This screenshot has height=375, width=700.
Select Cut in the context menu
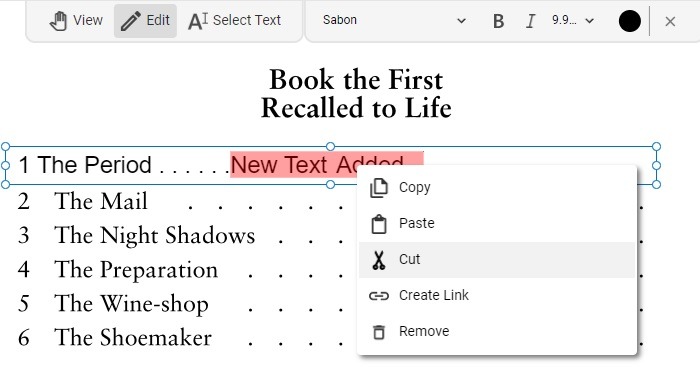[x=497, y=259]
